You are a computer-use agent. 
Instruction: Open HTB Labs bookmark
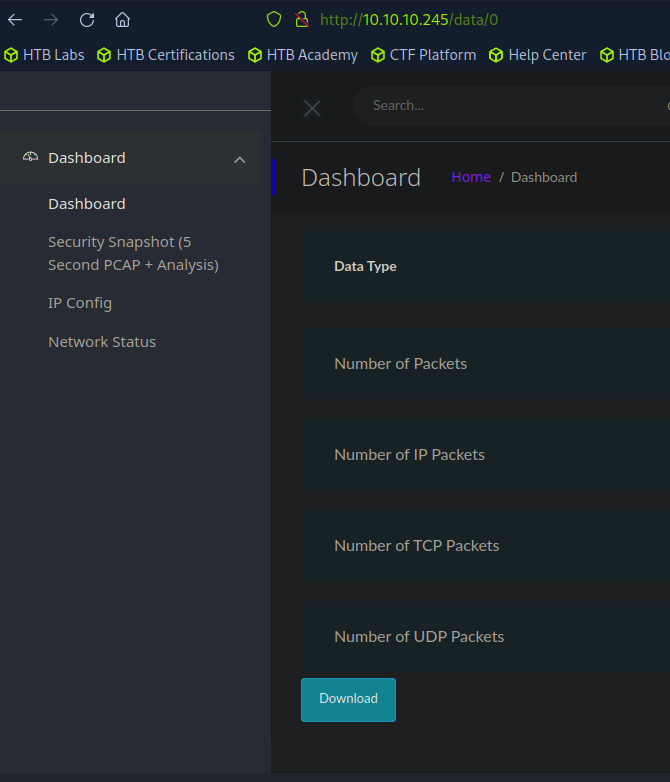(45, 55)
